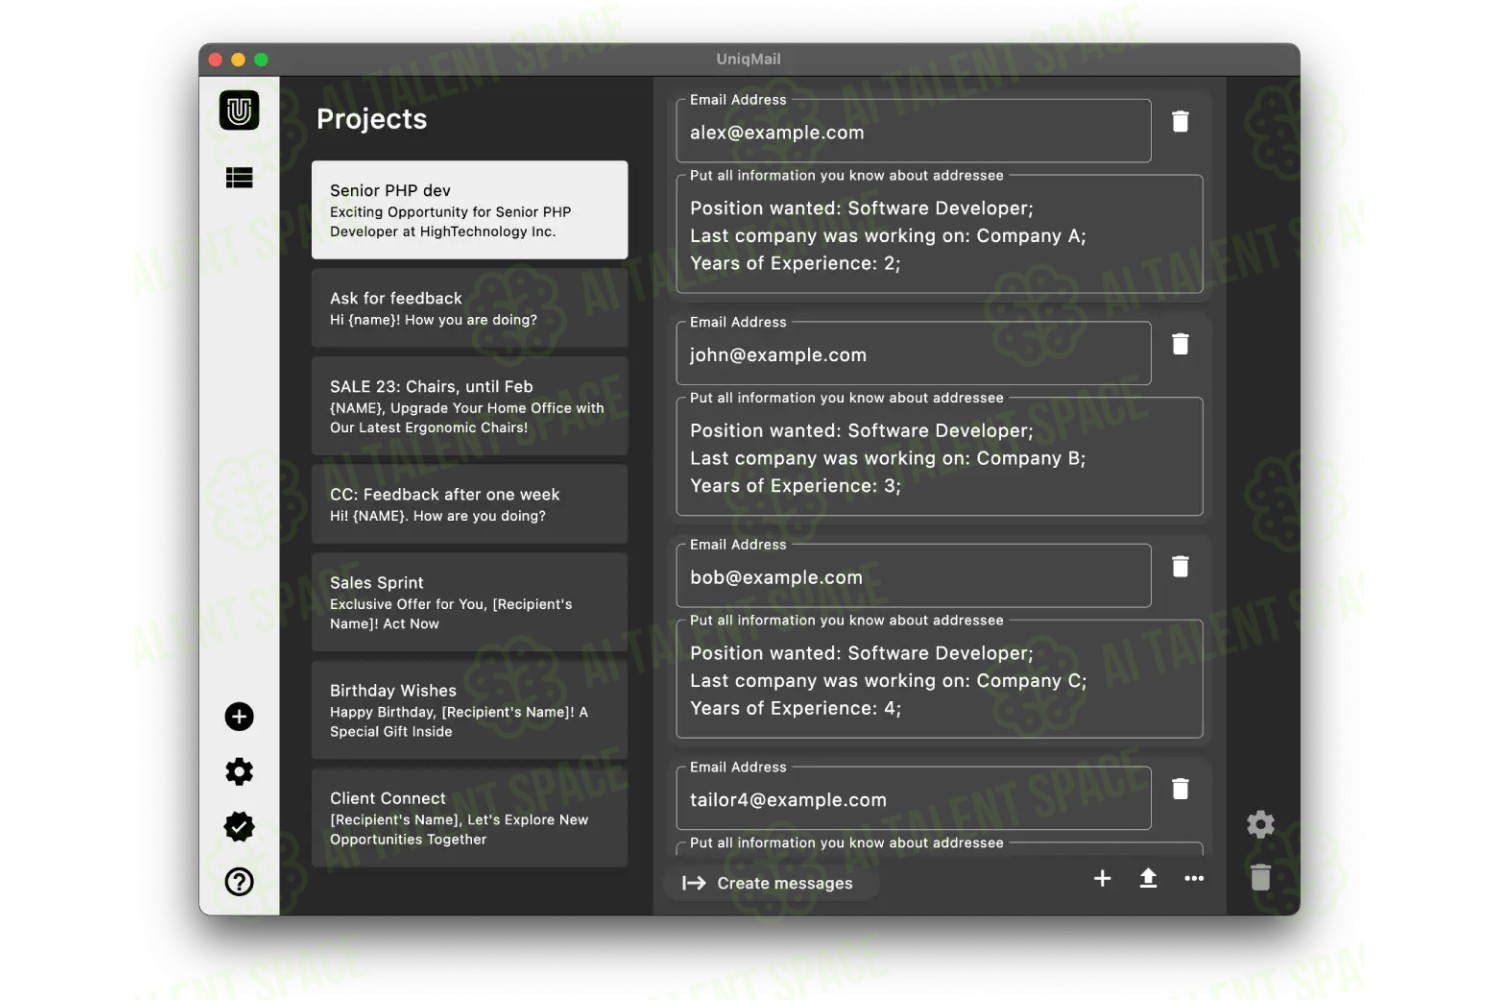
Task: Open the projects list view icon
Action: coord(239,178)
